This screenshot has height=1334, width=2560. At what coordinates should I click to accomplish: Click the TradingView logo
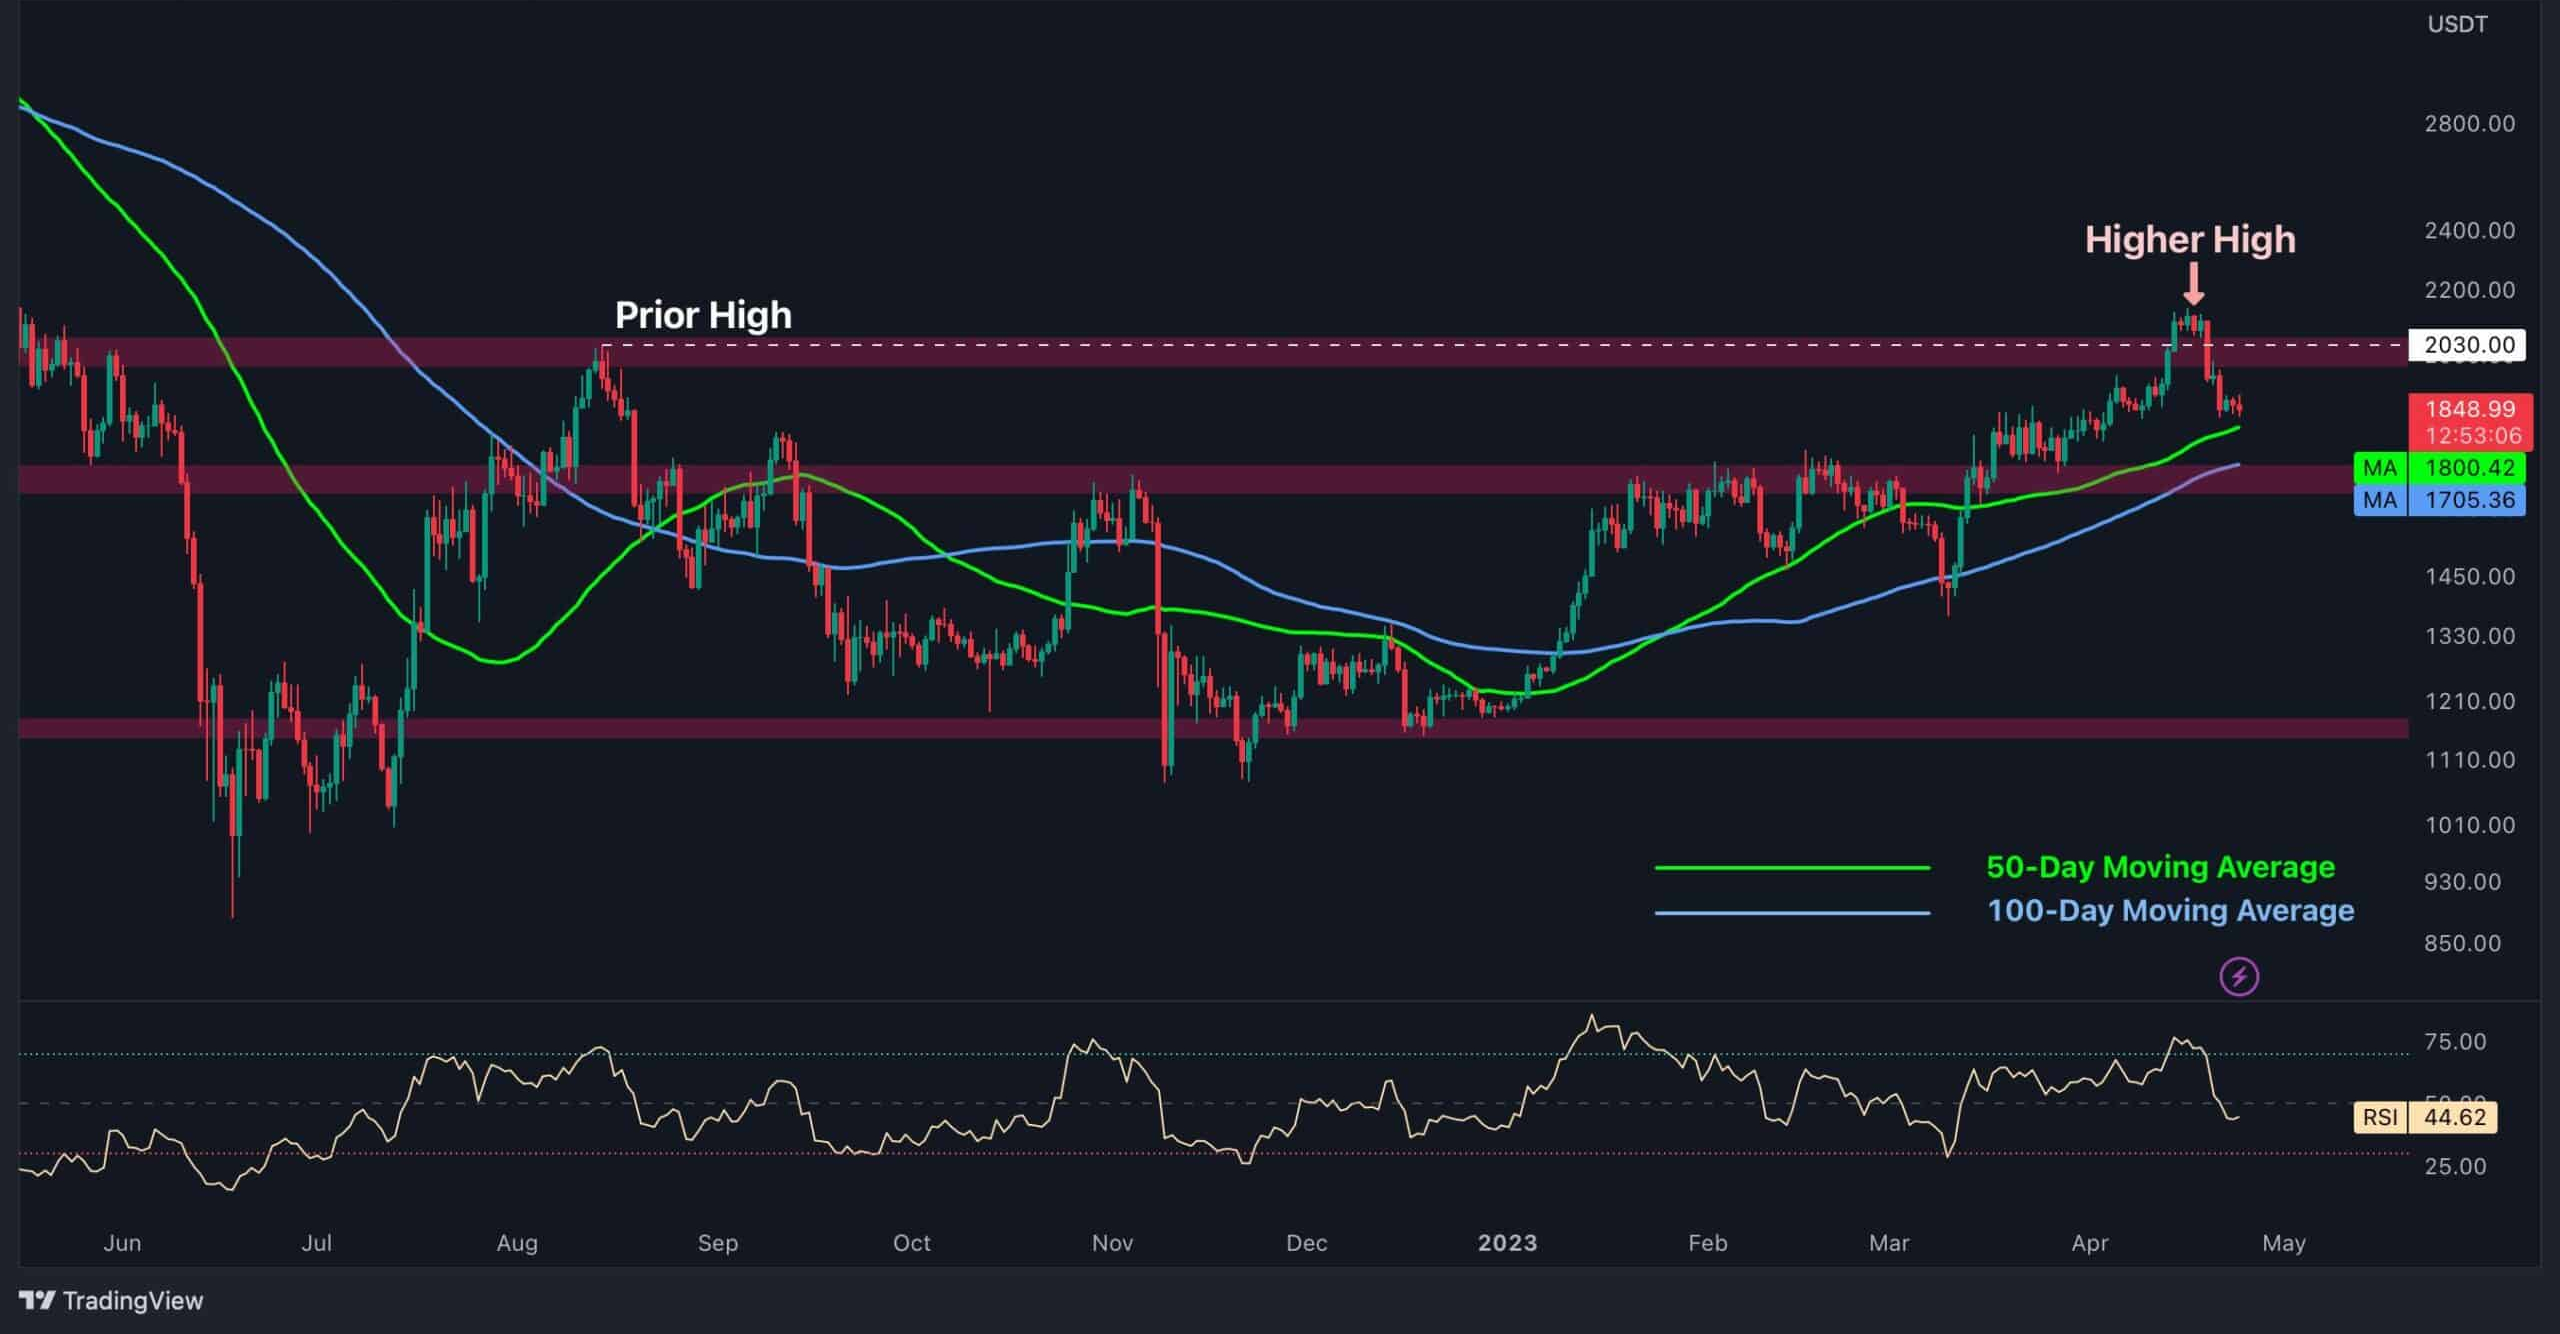(x=111, y=1300)
